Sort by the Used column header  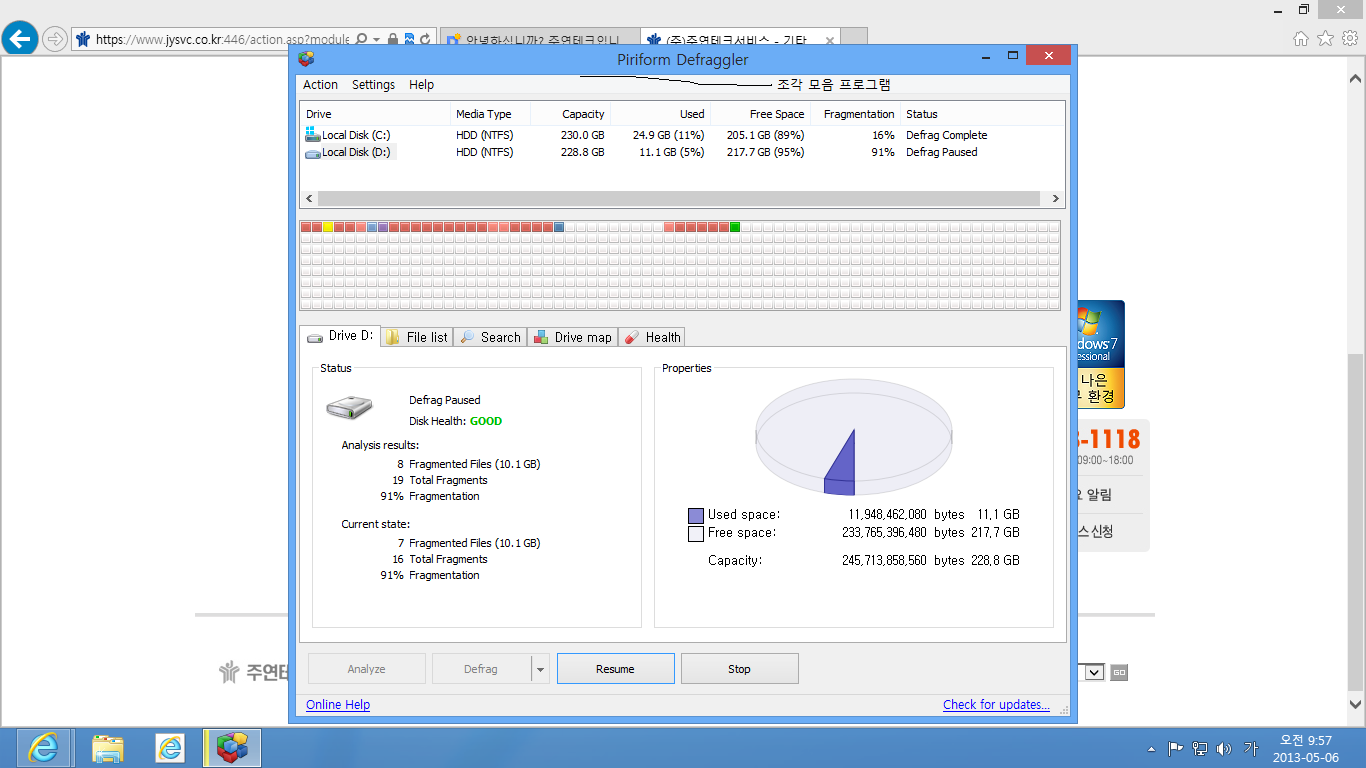tap(660, 114)
